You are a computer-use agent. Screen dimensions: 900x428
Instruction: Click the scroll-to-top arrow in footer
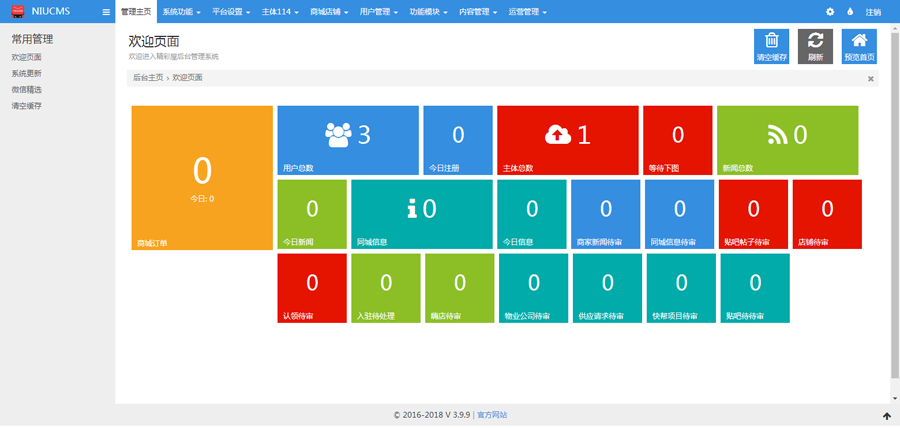point(886,415)
